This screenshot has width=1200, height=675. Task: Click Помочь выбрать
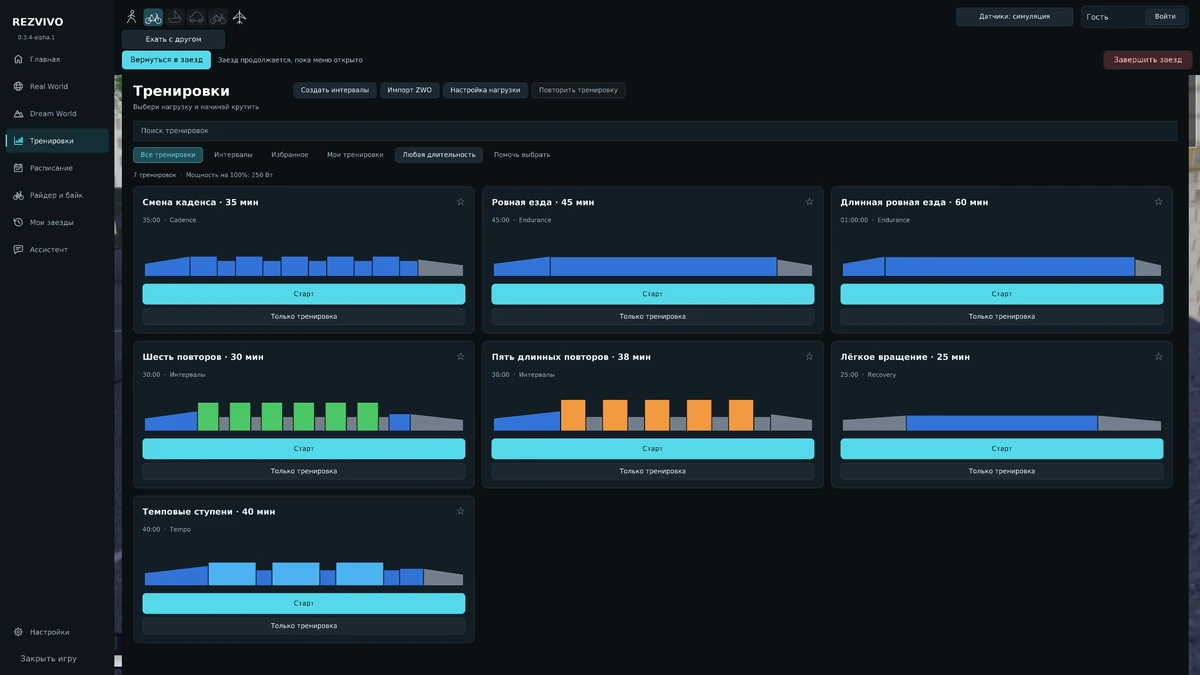pyautogui.click(x=522, y=155)
